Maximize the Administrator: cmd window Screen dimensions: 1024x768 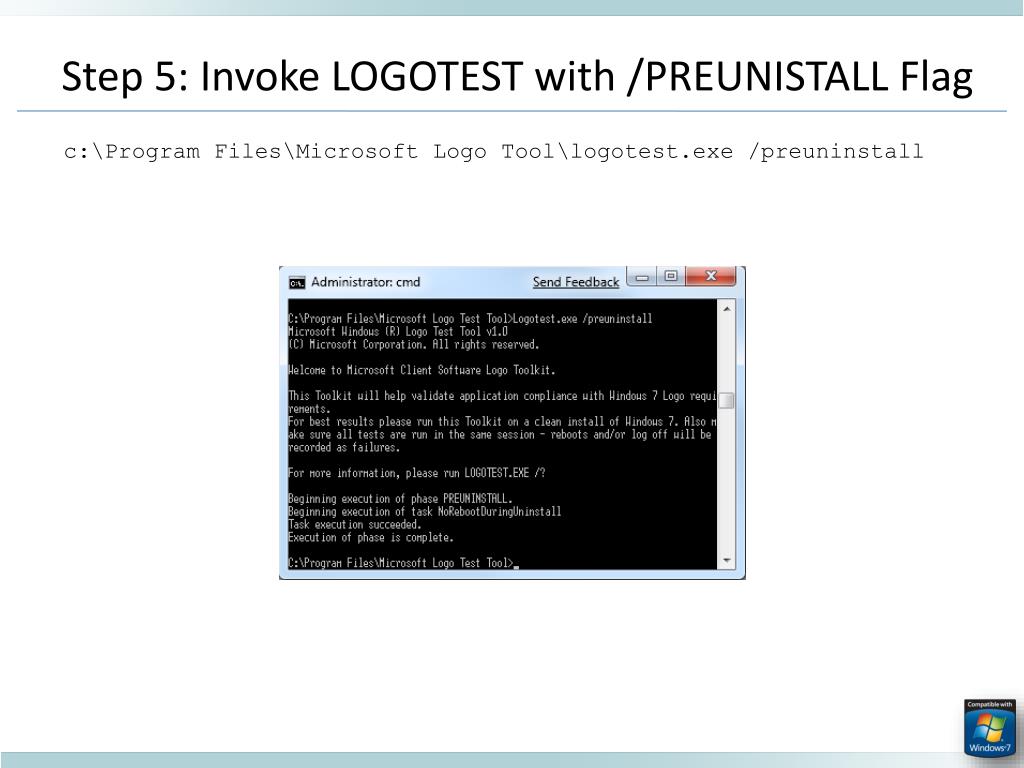click(x=671, y=276)
